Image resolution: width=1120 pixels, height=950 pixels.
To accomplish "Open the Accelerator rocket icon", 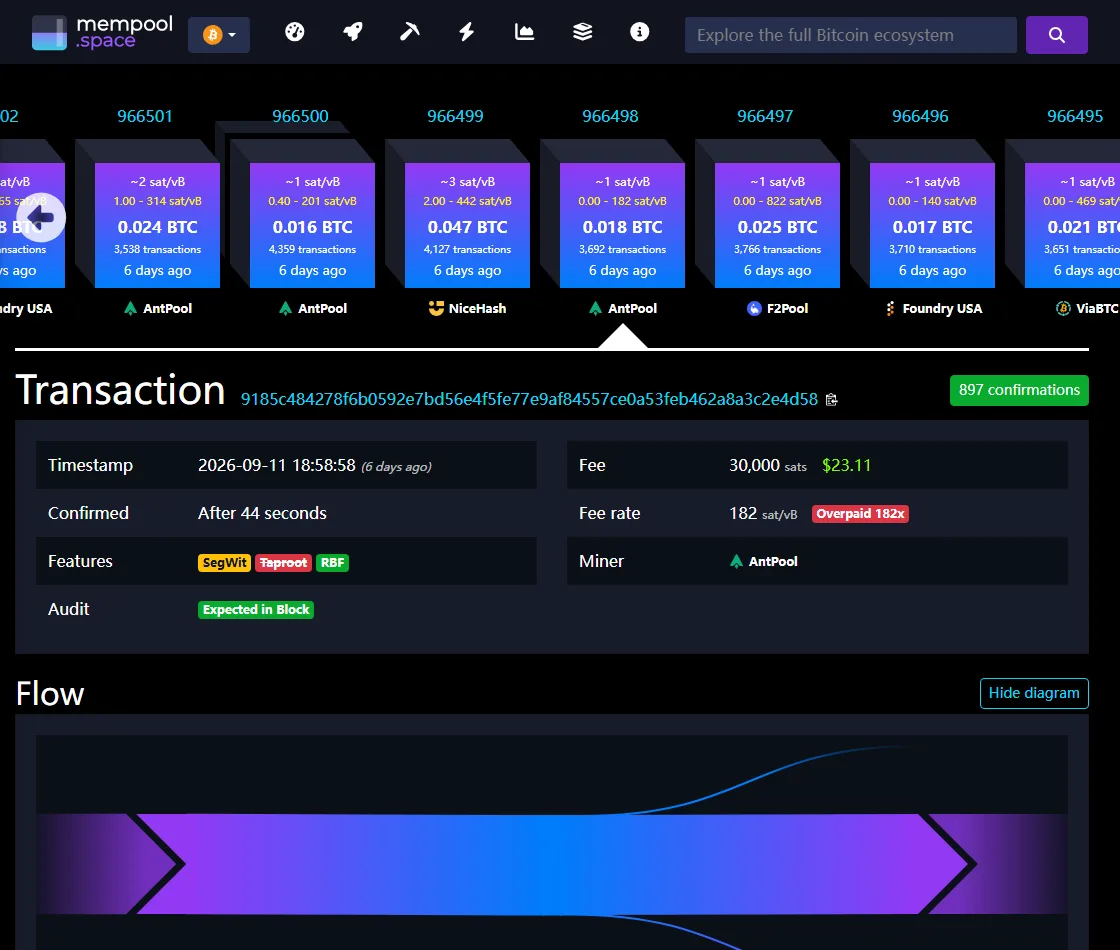I will (353, 32).
